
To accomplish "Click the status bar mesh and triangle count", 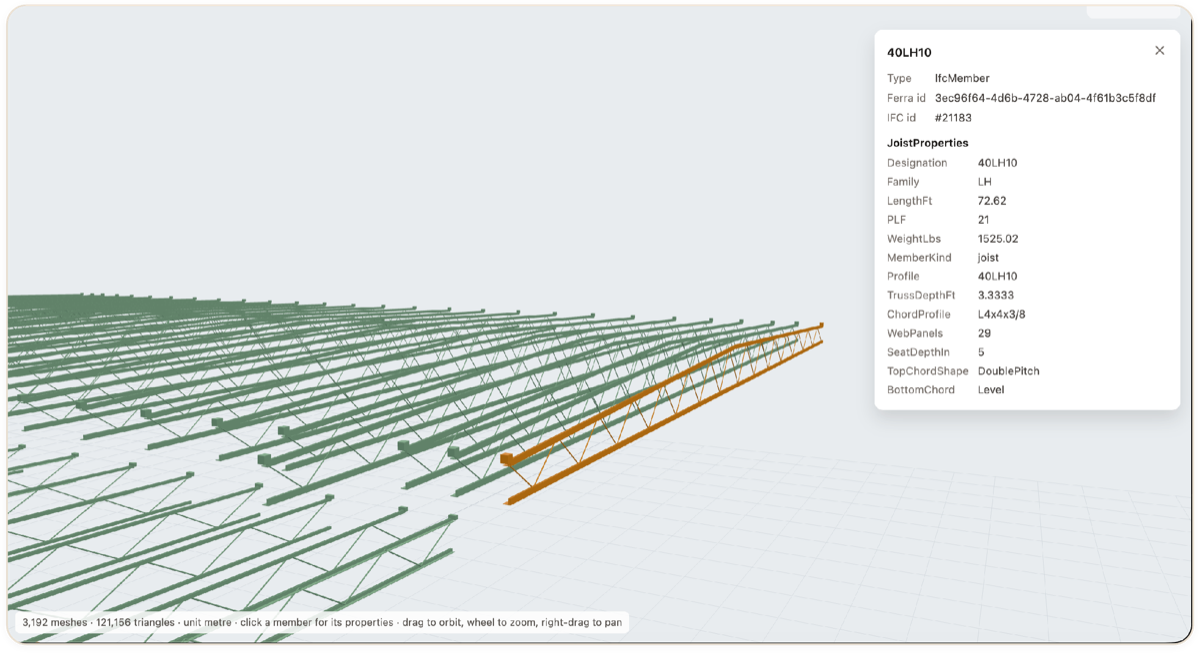I will [98, 623].
